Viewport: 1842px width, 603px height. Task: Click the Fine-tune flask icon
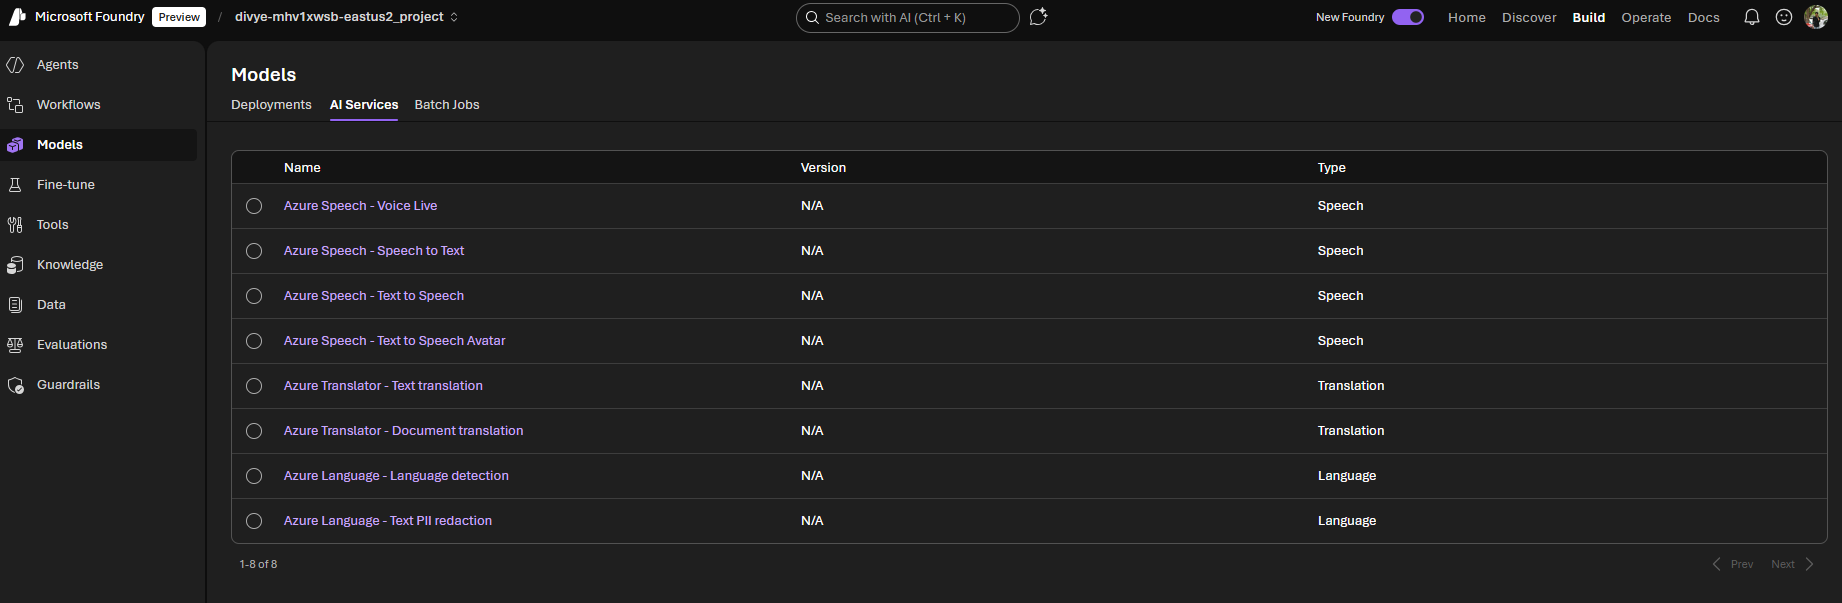pos(15,185)
